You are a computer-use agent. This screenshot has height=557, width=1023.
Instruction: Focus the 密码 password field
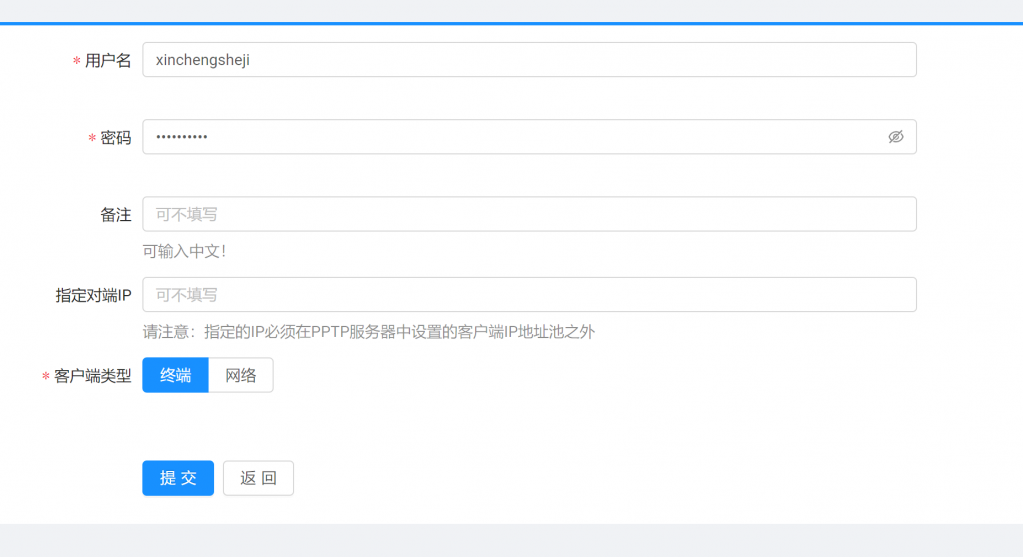[510, 137]
